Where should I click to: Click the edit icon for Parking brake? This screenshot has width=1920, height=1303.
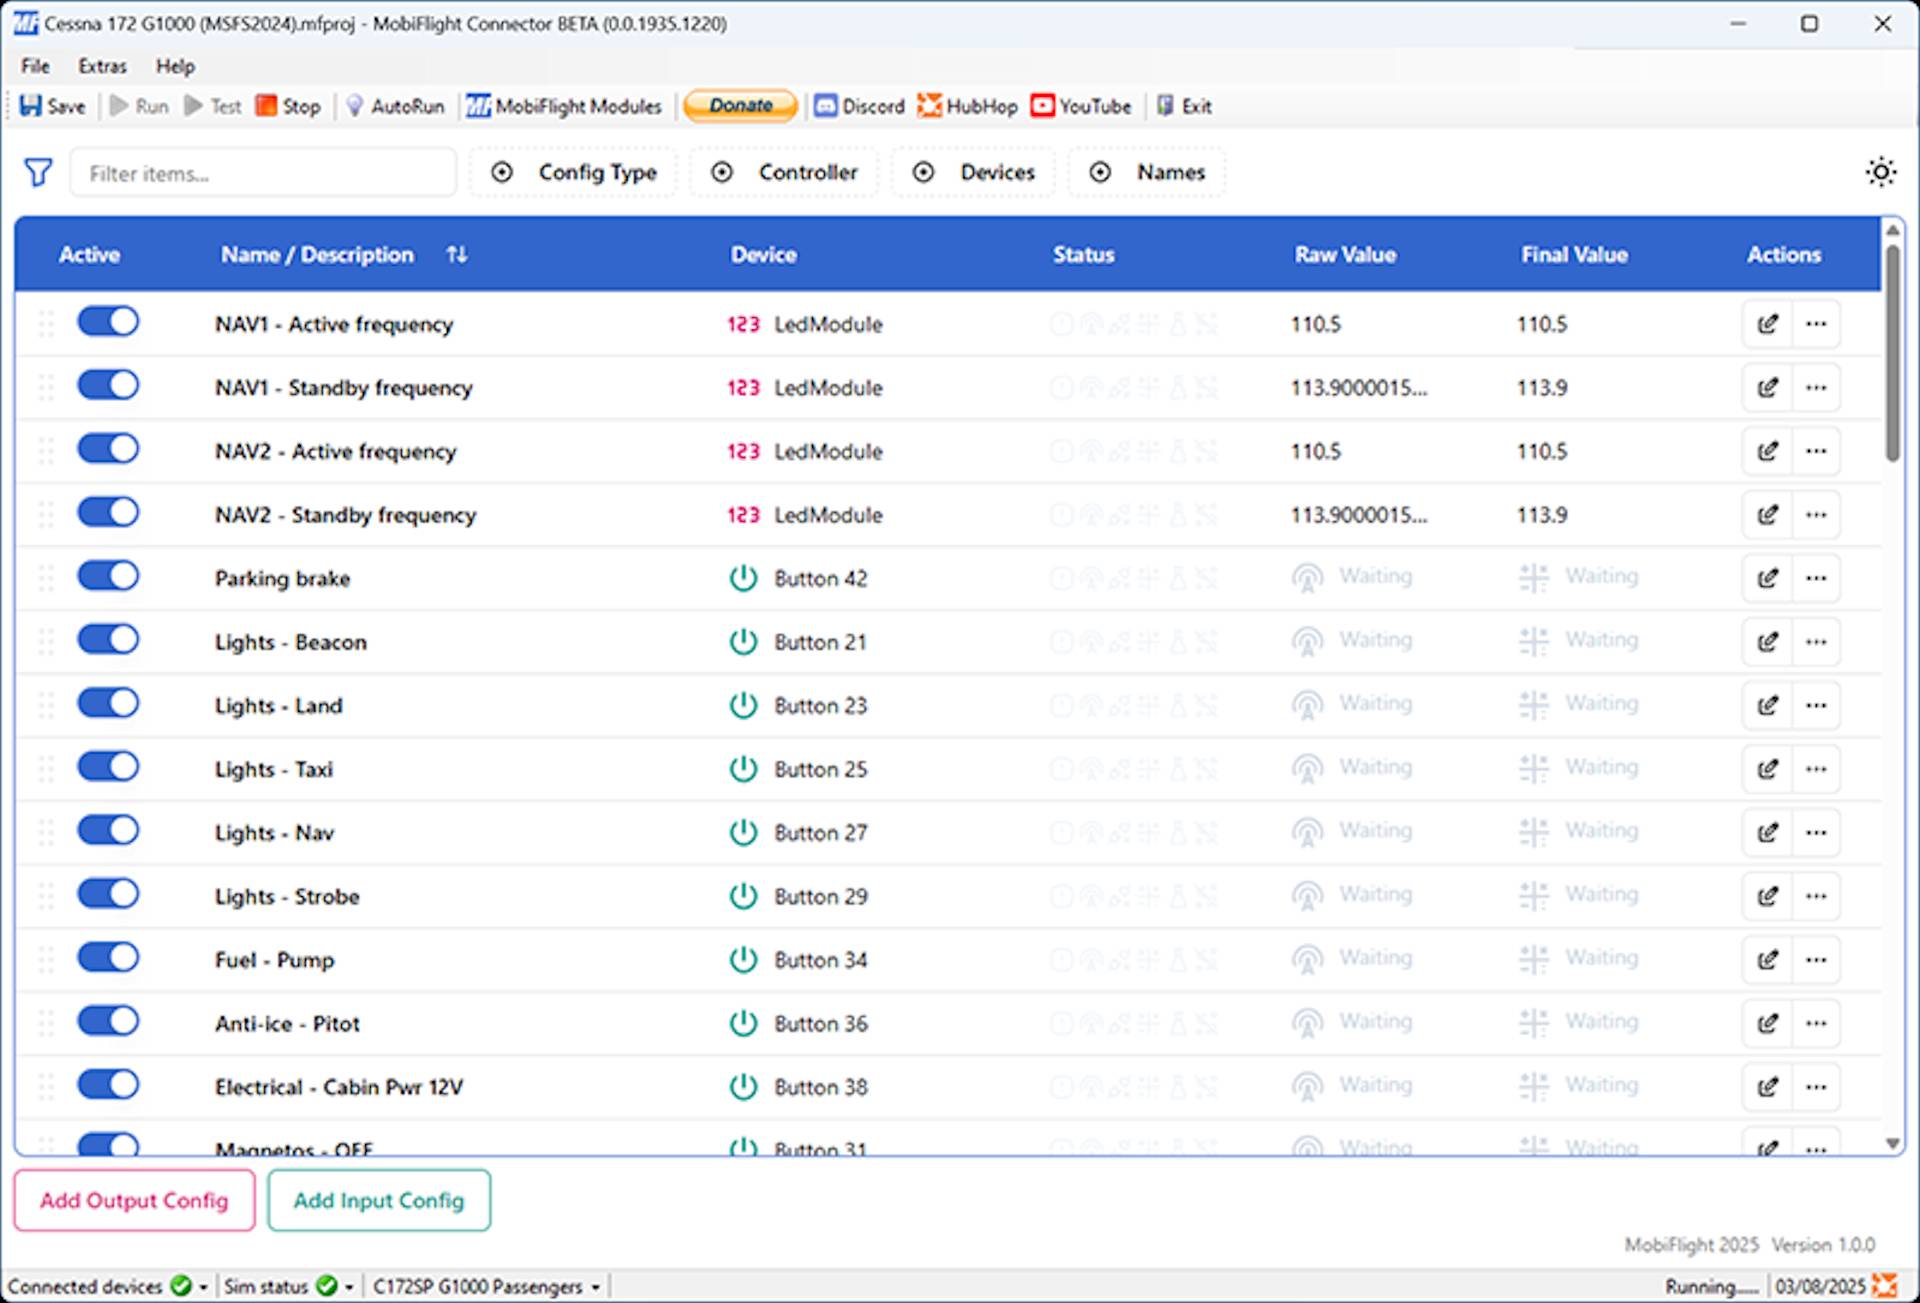(1767, 578)
